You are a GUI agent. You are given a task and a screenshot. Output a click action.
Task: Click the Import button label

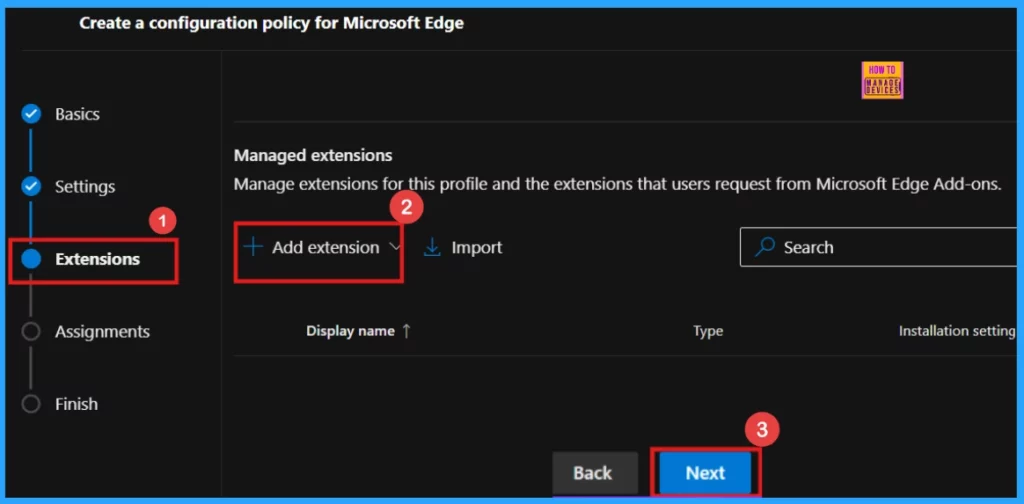tap(477, 247)
